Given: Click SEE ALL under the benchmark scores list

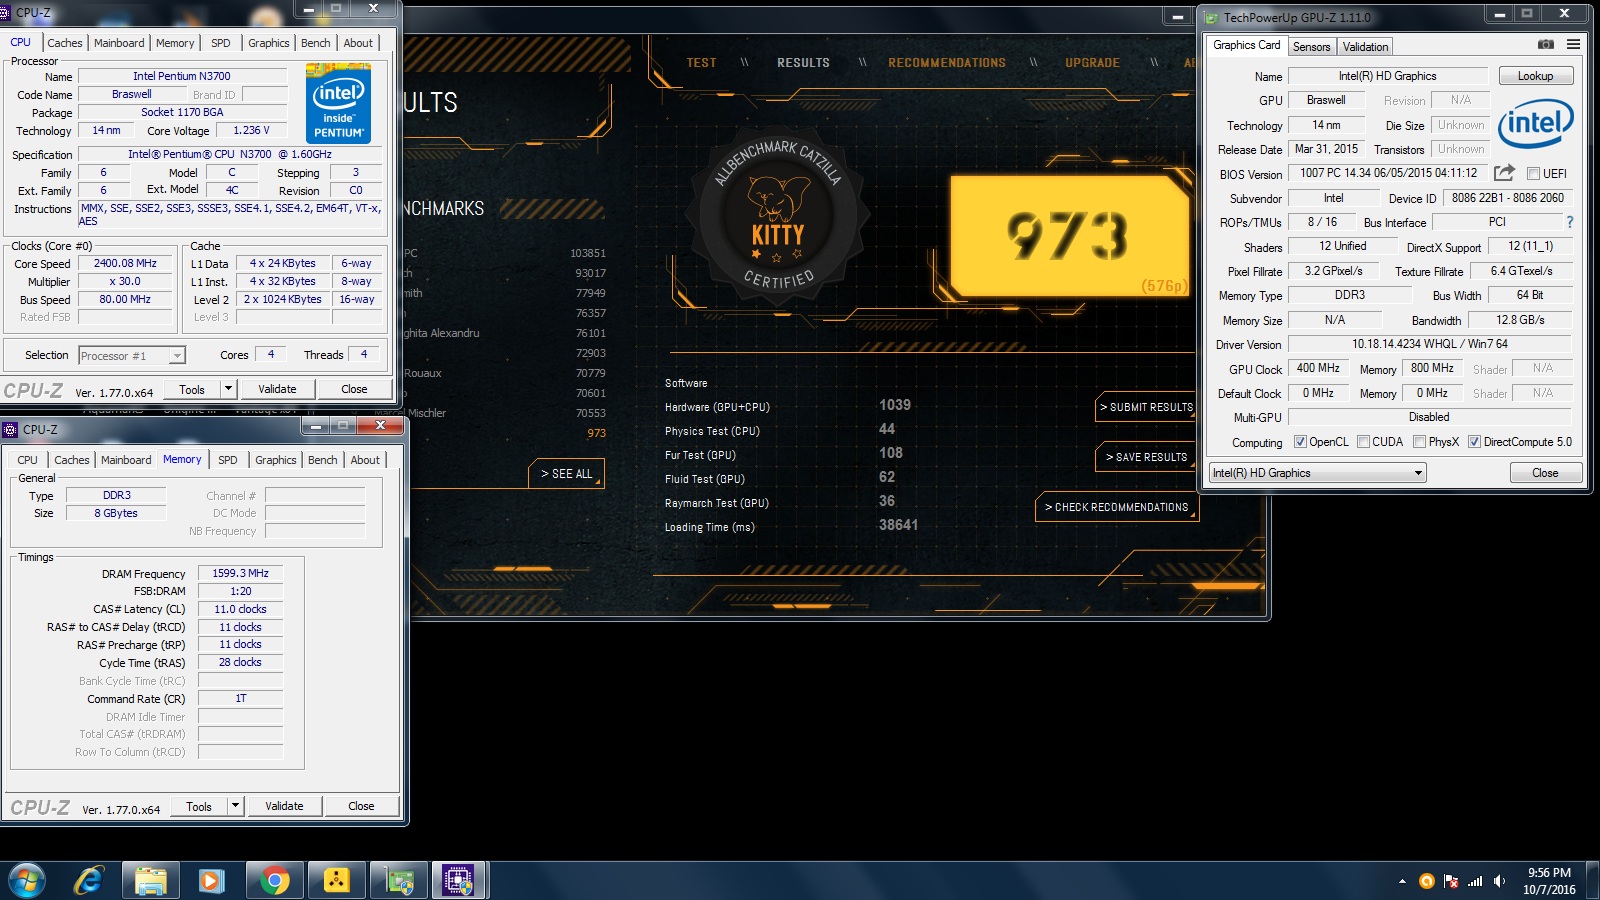Looking at the screenshot, I should (566, 473).
